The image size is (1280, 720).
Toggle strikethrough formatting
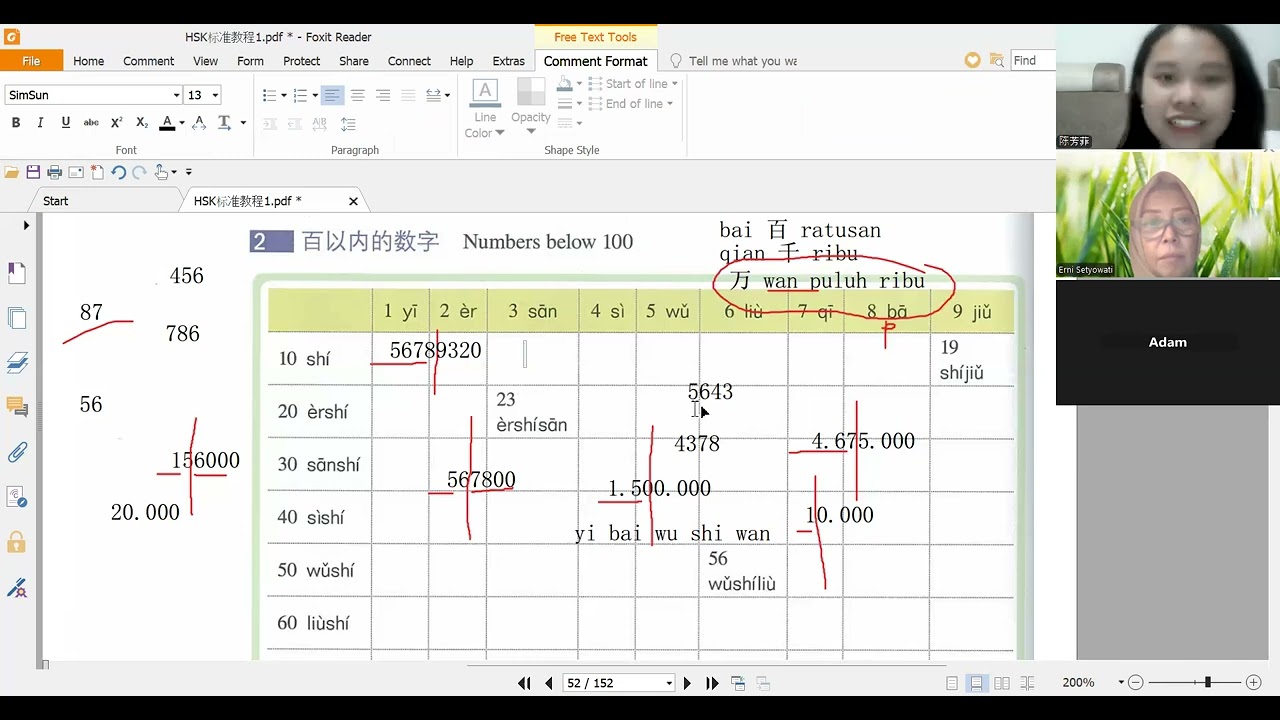91,123
